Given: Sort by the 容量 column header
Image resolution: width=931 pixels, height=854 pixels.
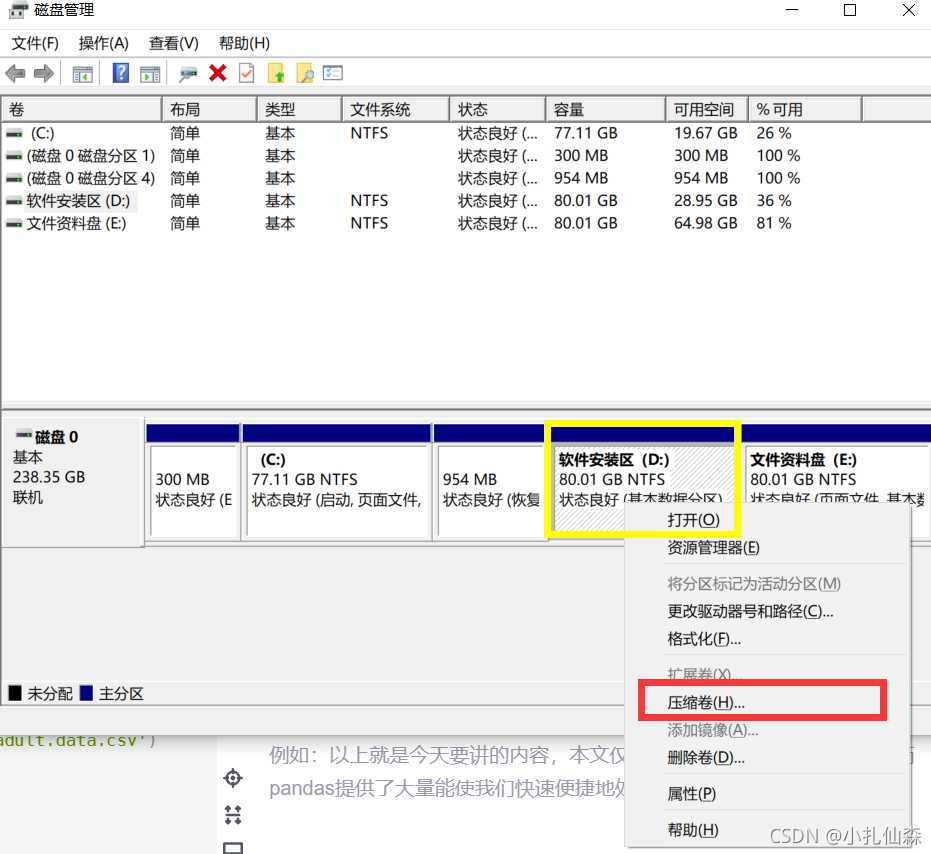Looking at the screenshot, I should [x=606, y=110].
